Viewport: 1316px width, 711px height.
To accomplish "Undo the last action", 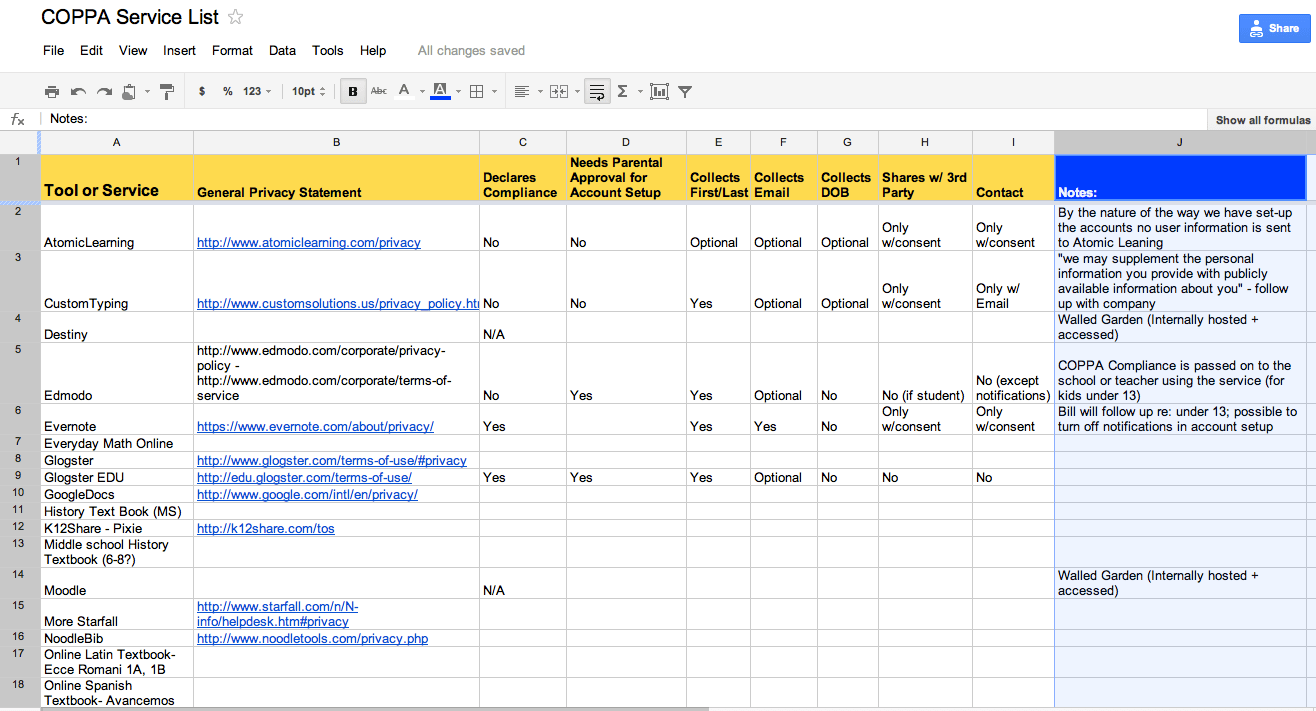I will 78,91.
